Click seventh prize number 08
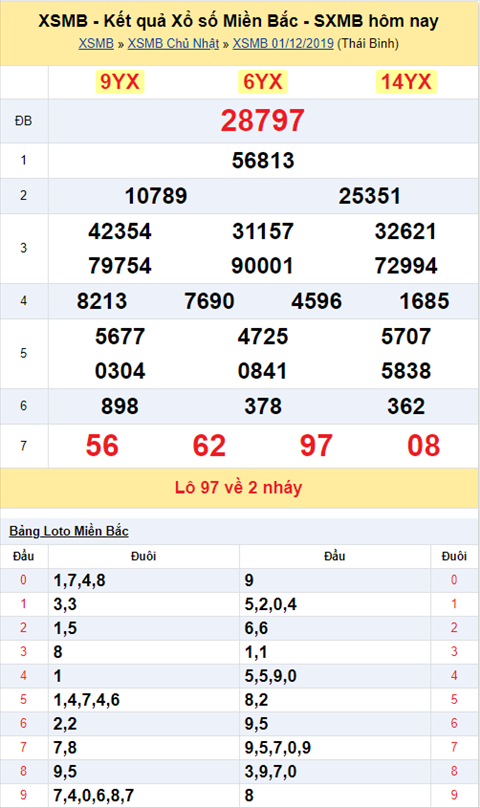 pos(423,446)
